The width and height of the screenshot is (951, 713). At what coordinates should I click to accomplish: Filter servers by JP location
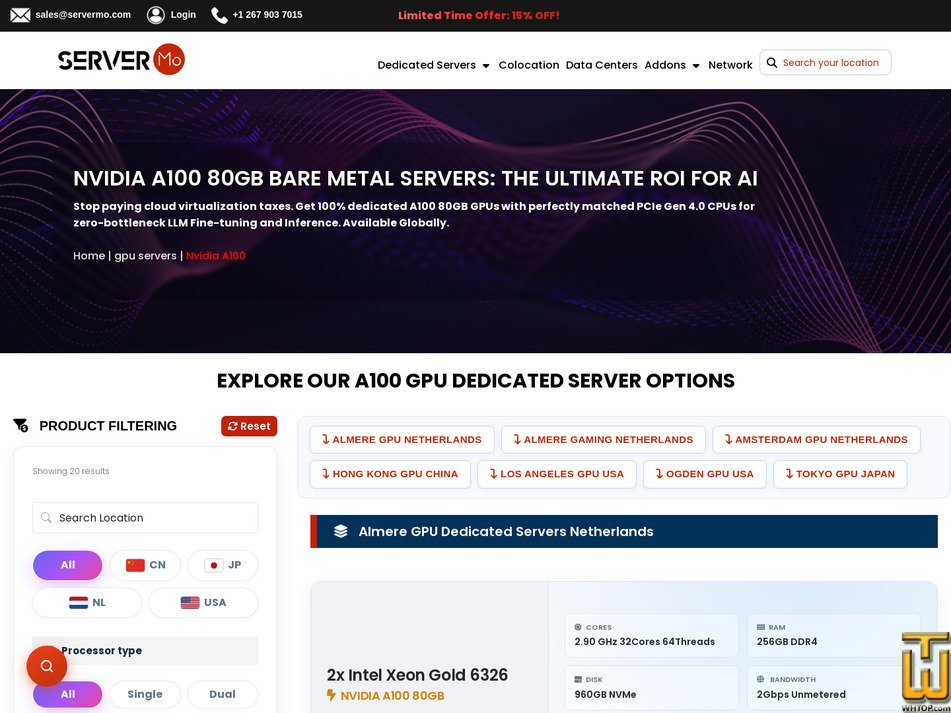(223, 565)
